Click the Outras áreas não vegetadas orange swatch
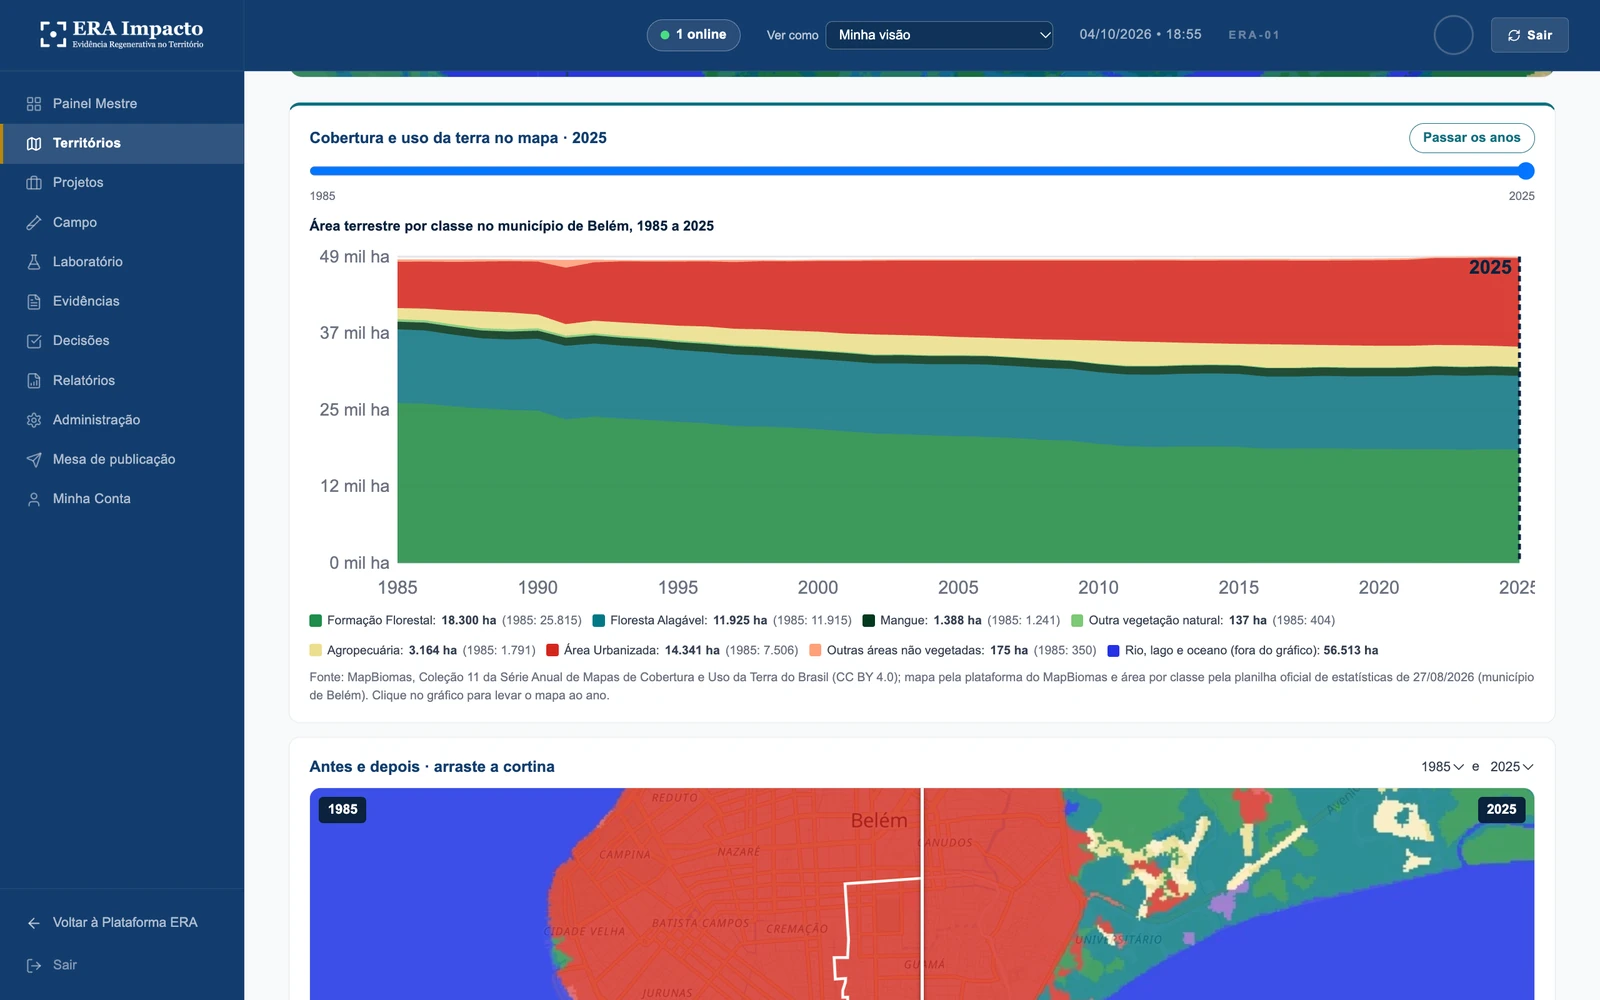The width and height of the screenshot is (1600, 1000). coord(815,651)
